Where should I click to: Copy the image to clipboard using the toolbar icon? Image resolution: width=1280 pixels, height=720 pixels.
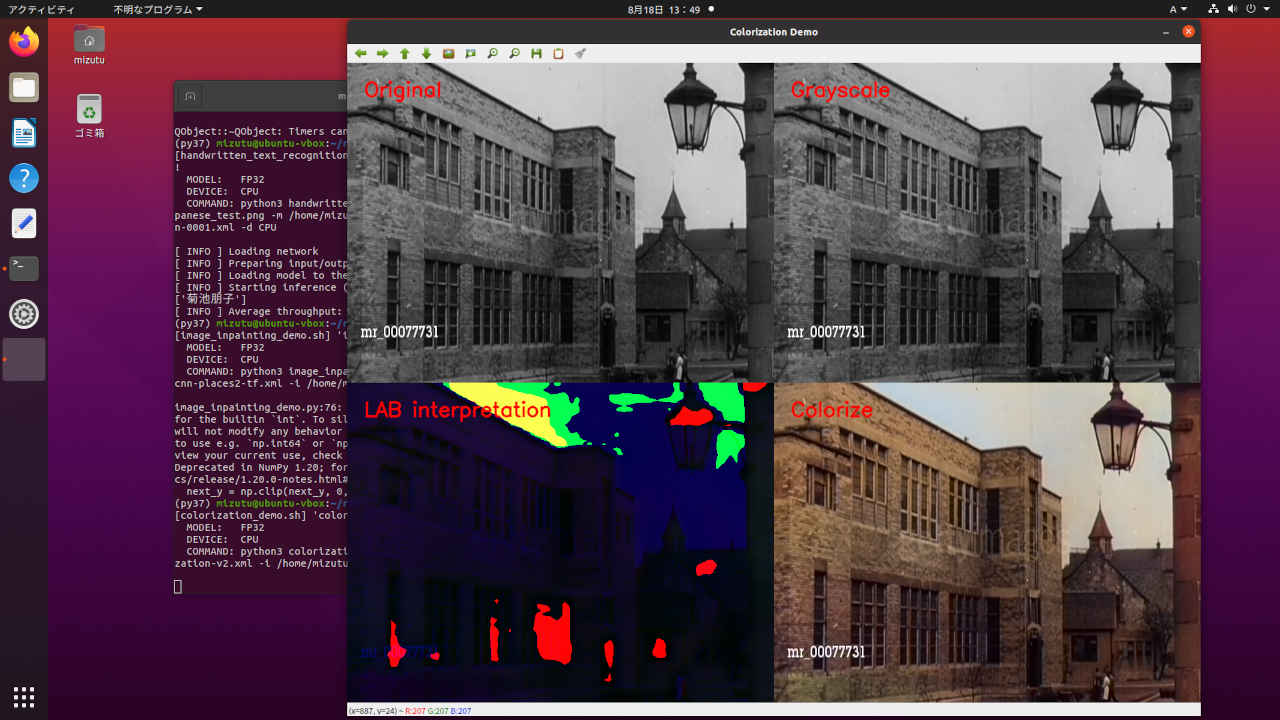(558, 54)
